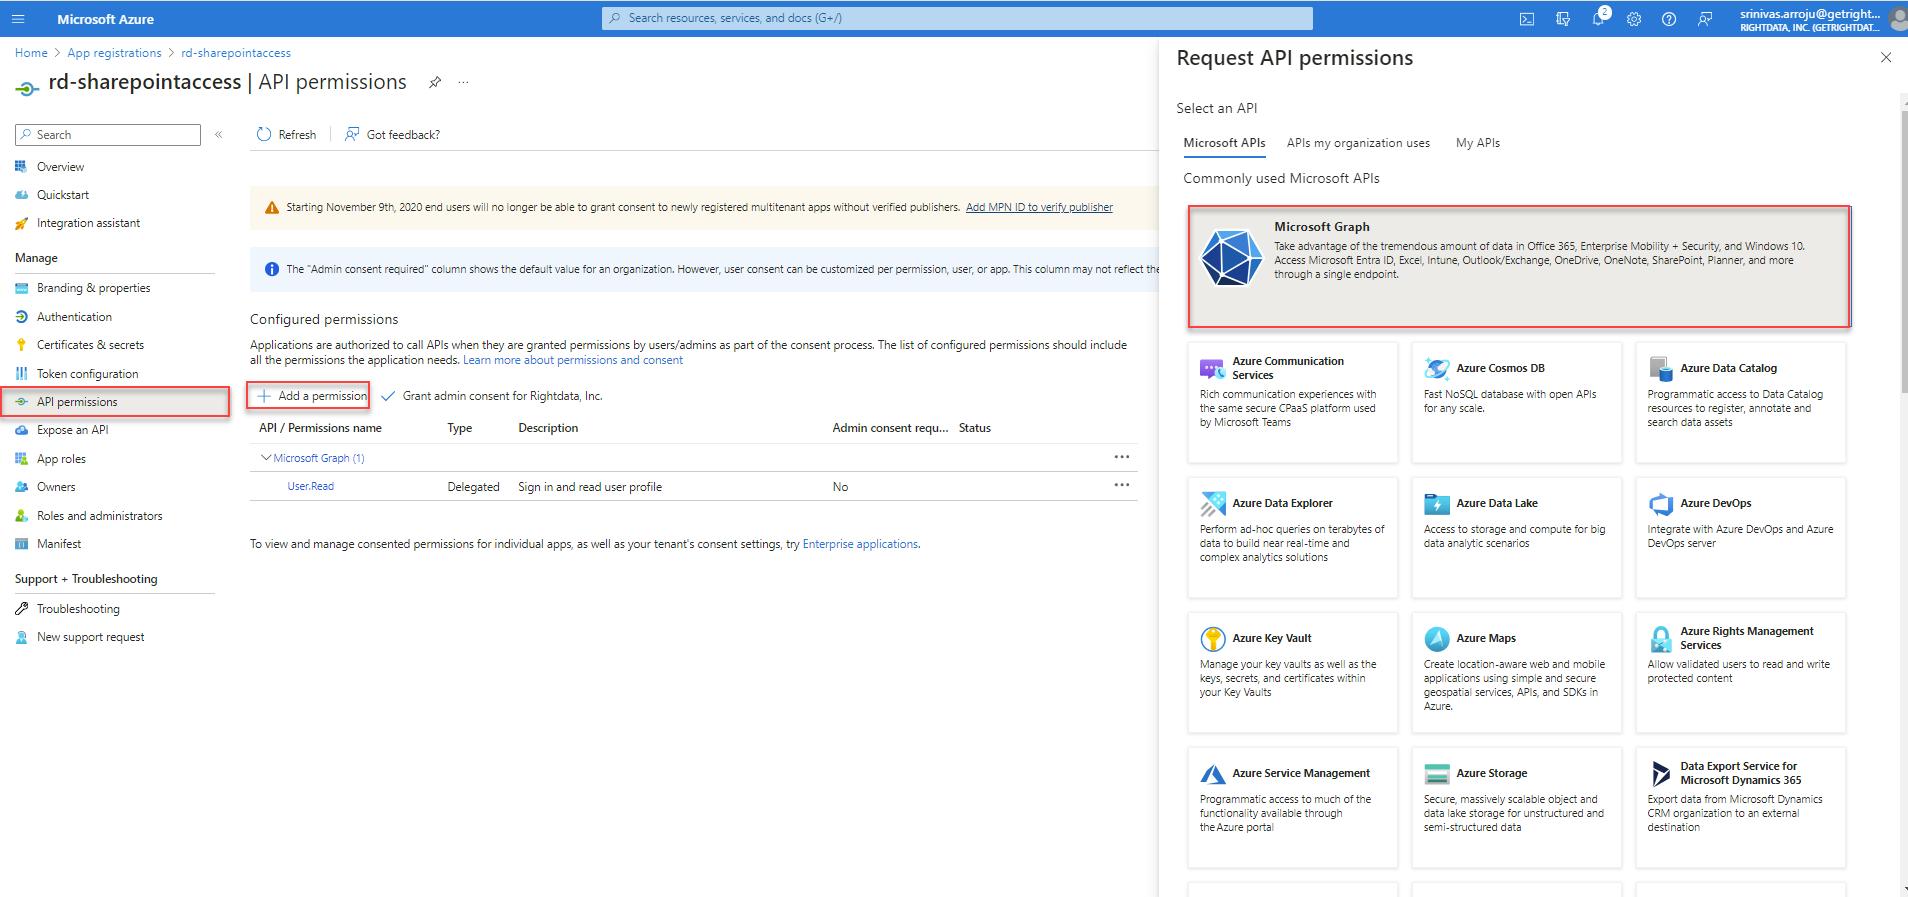Open Cloud Shell from the top bar
Image resolution: width=1908 pixels, height=897 pixels.
[x=1527, y=19]
